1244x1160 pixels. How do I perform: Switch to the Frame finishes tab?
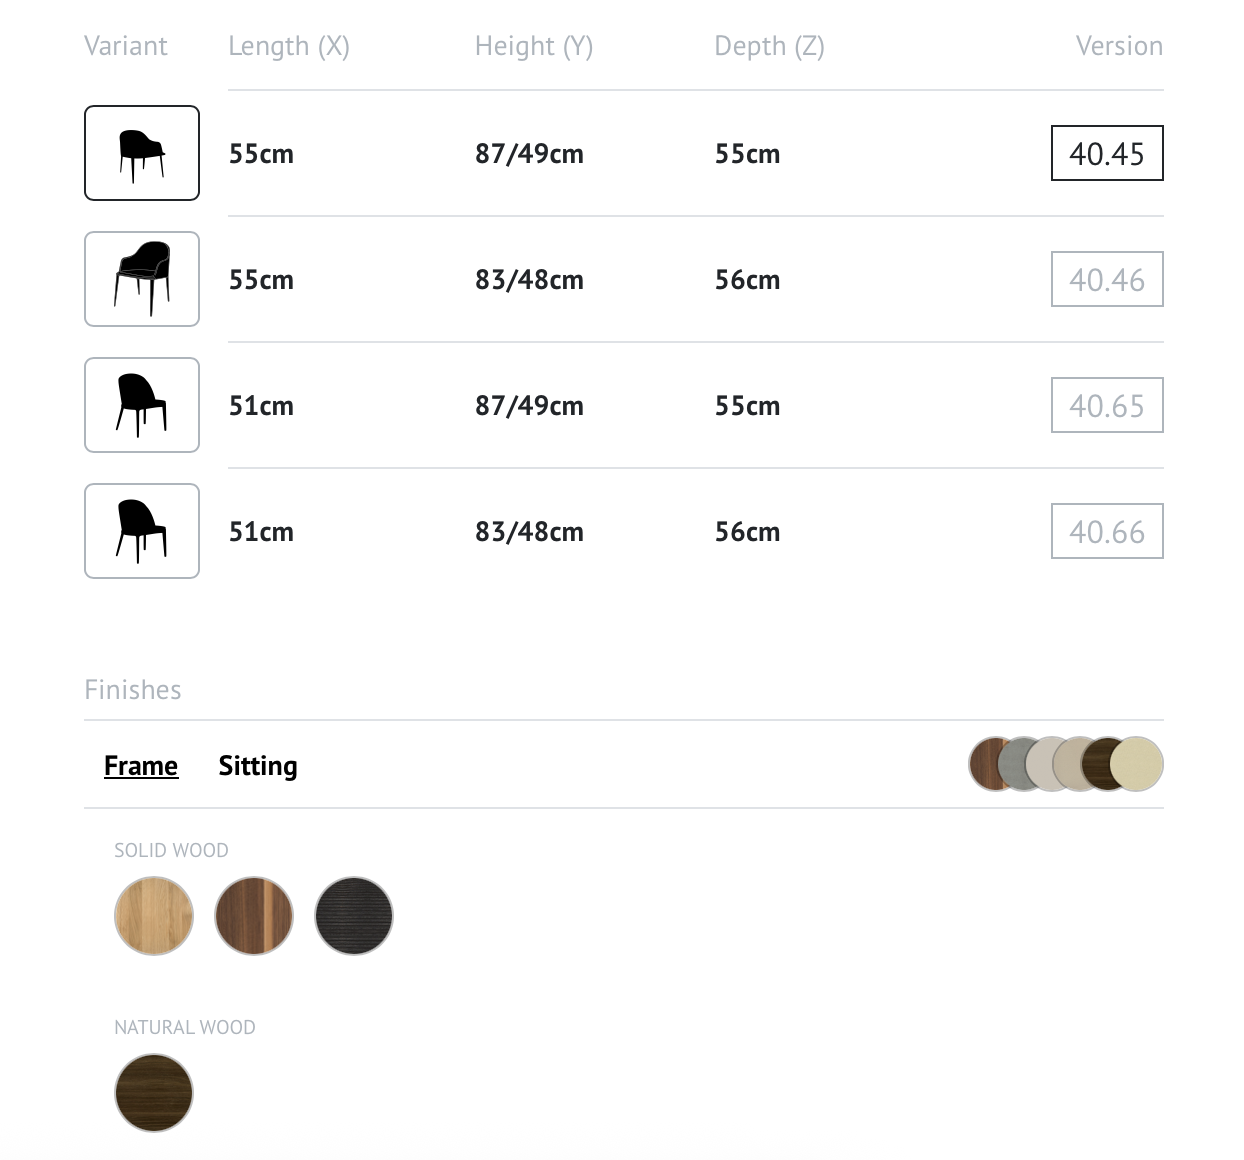click(141, 766)
